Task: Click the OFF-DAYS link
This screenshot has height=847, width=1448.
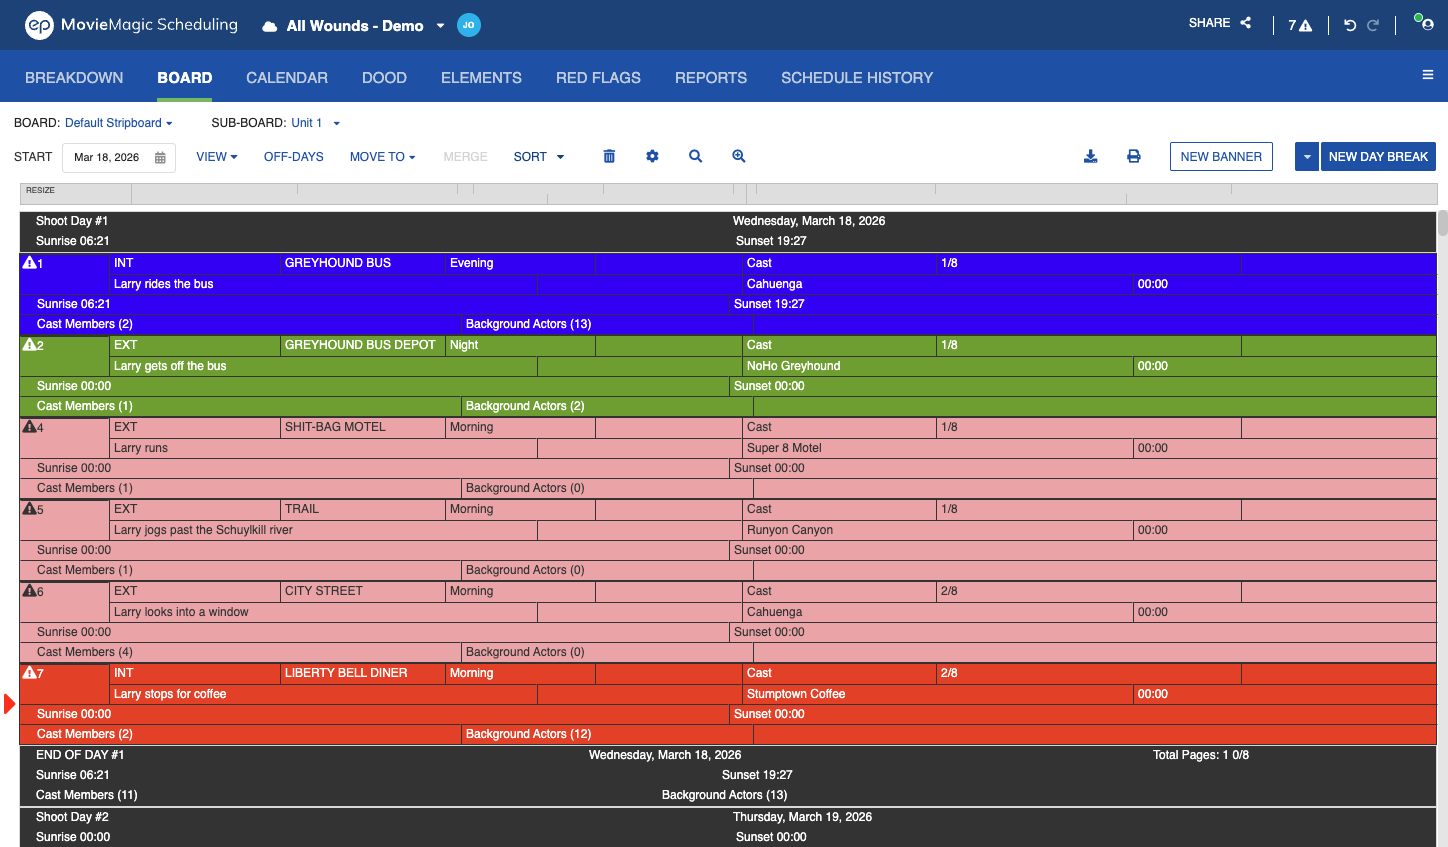Action: point(294,157)
